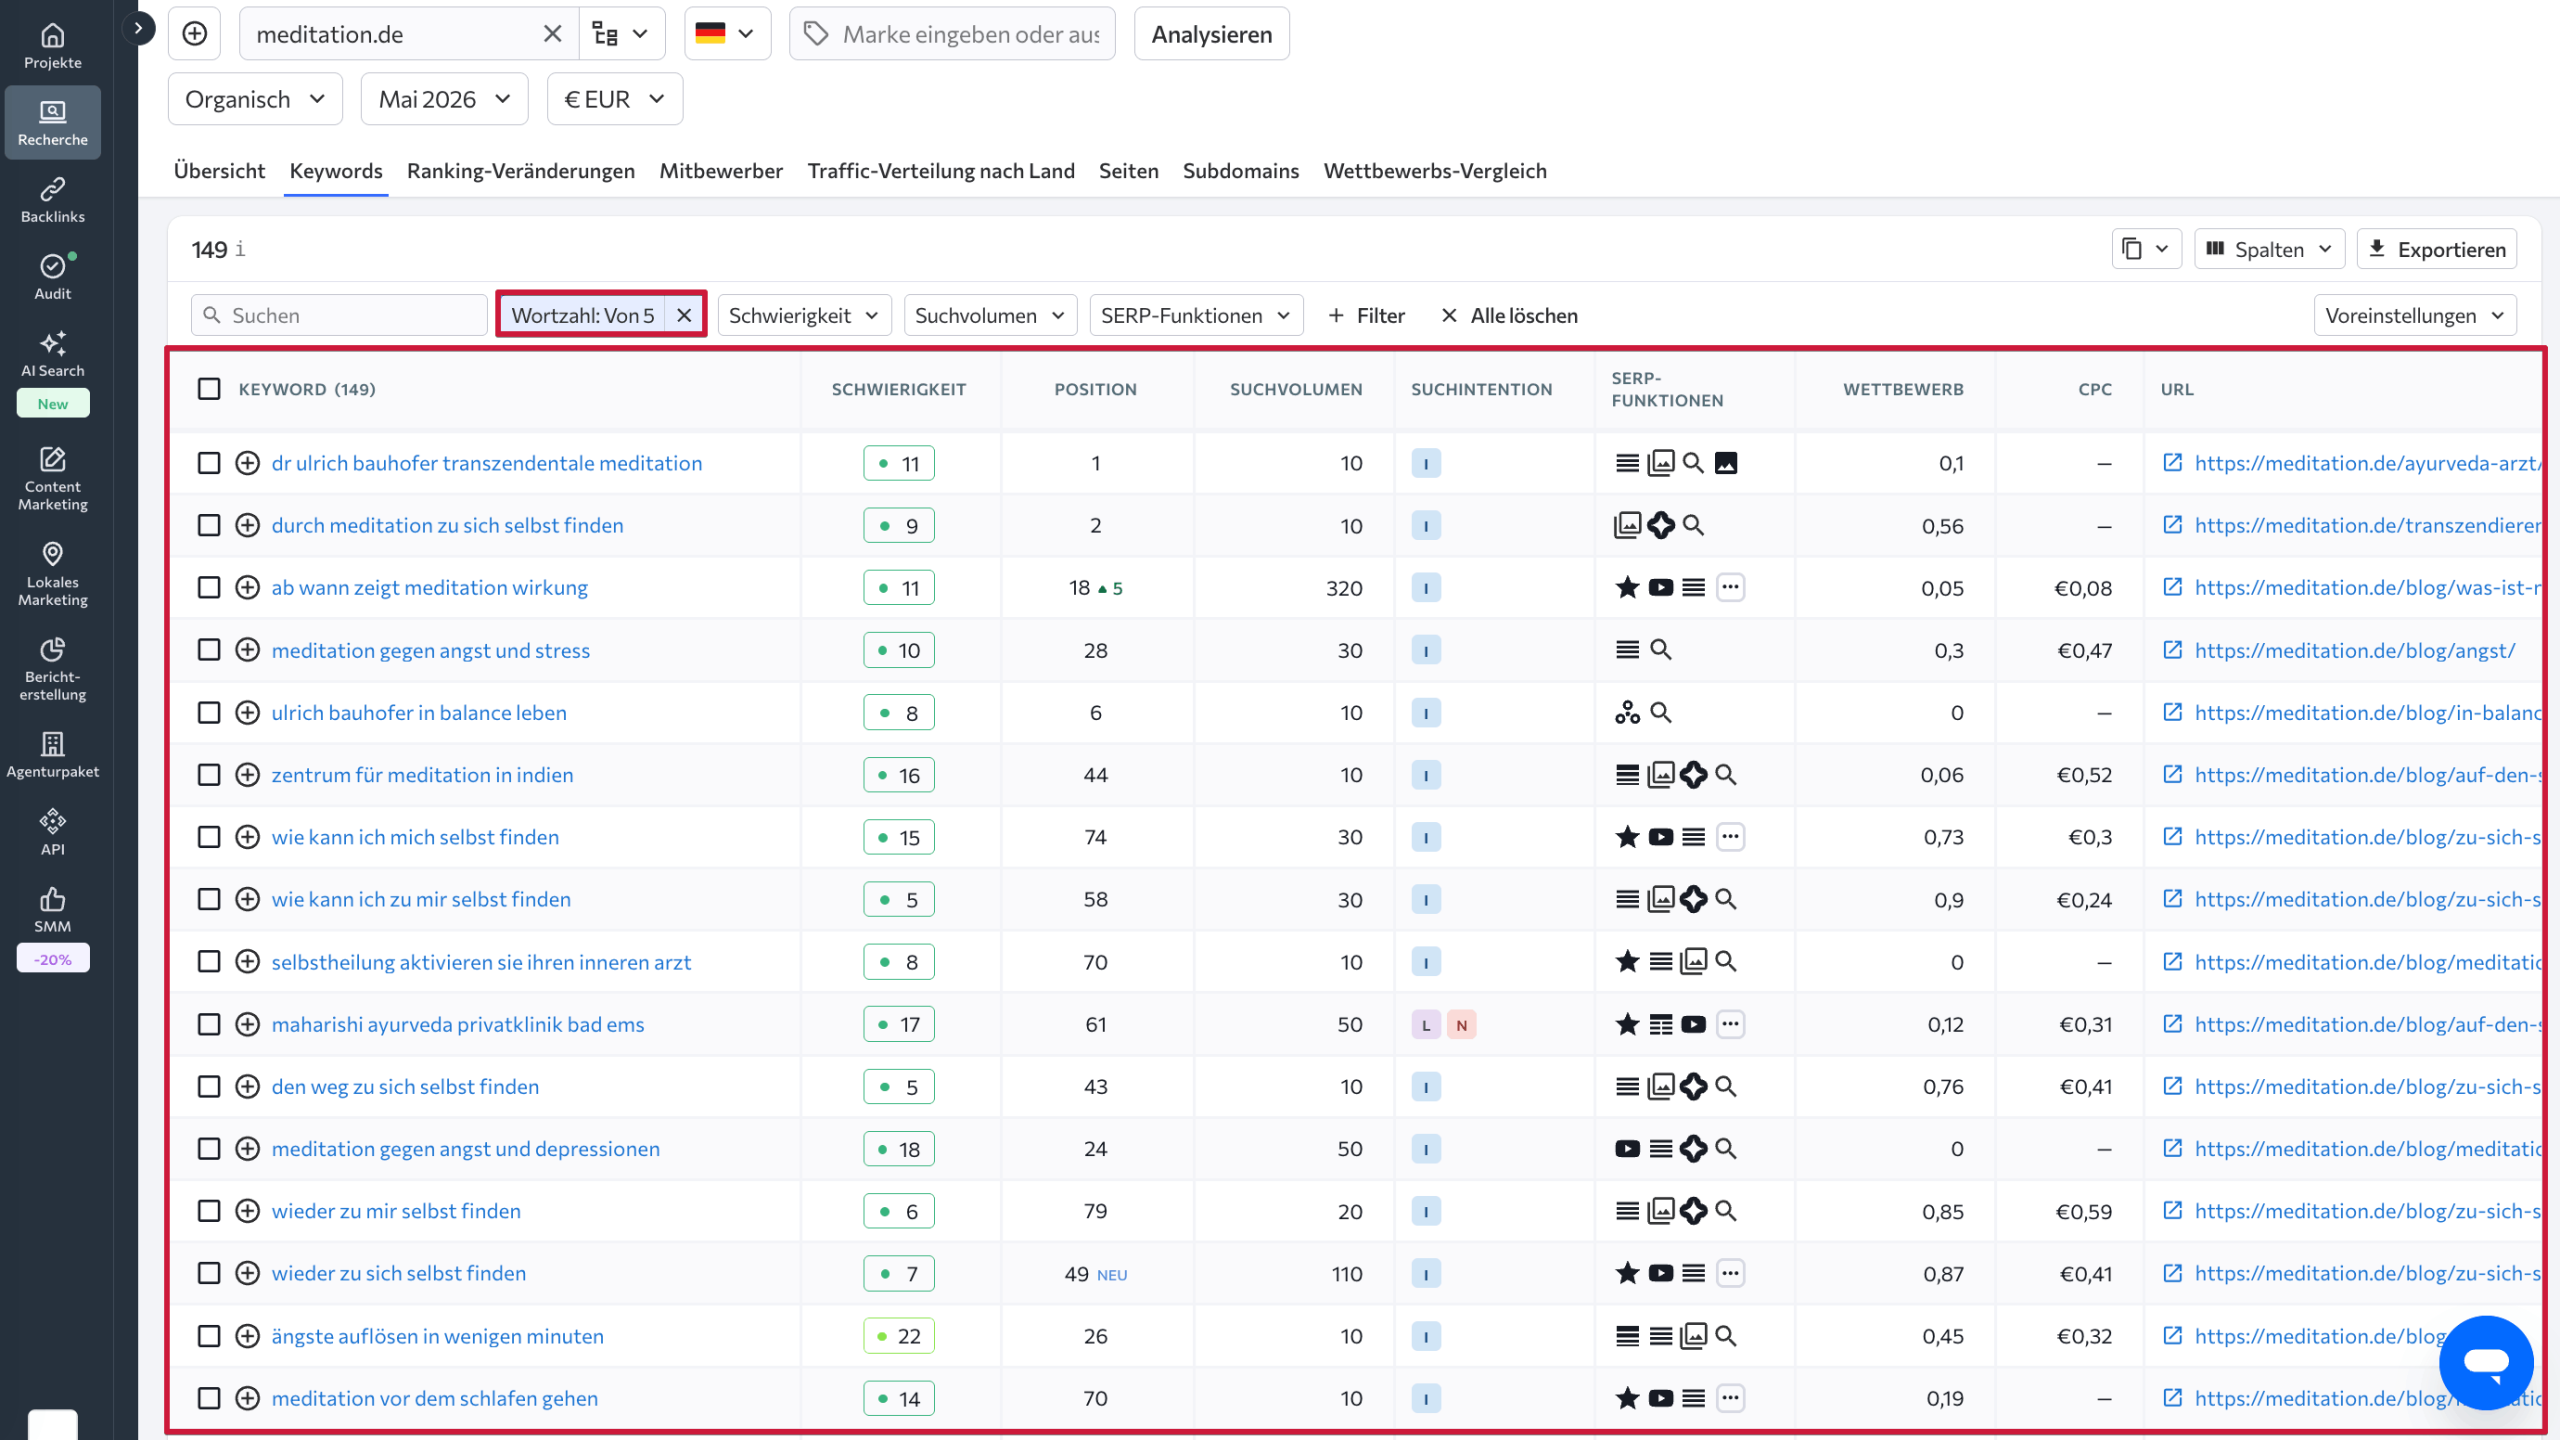Viewport: 2560px width, 1440px height.
Task: Open external link icon for blog/angst URL
Action: 2172,650
